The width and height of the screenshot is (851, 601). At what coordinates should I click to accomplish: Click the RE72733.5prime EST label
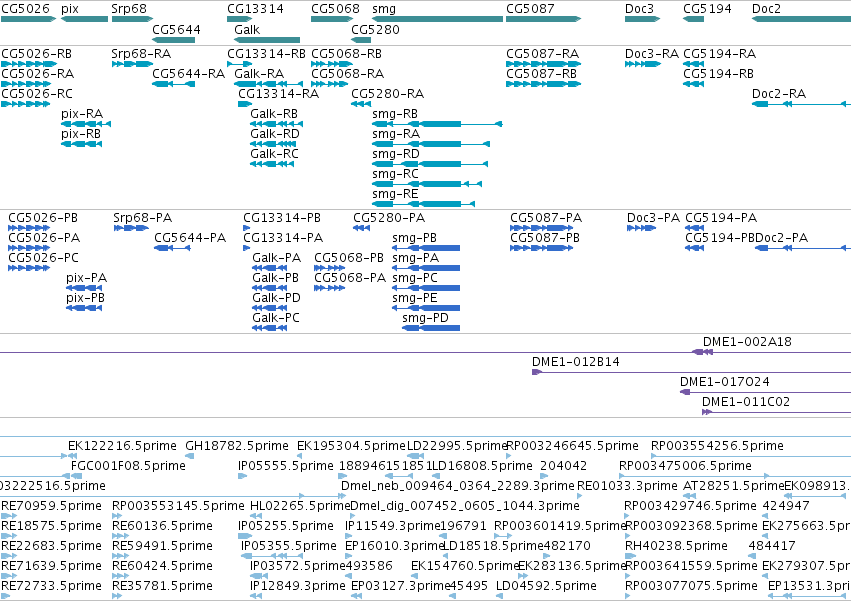pos(52,586)
